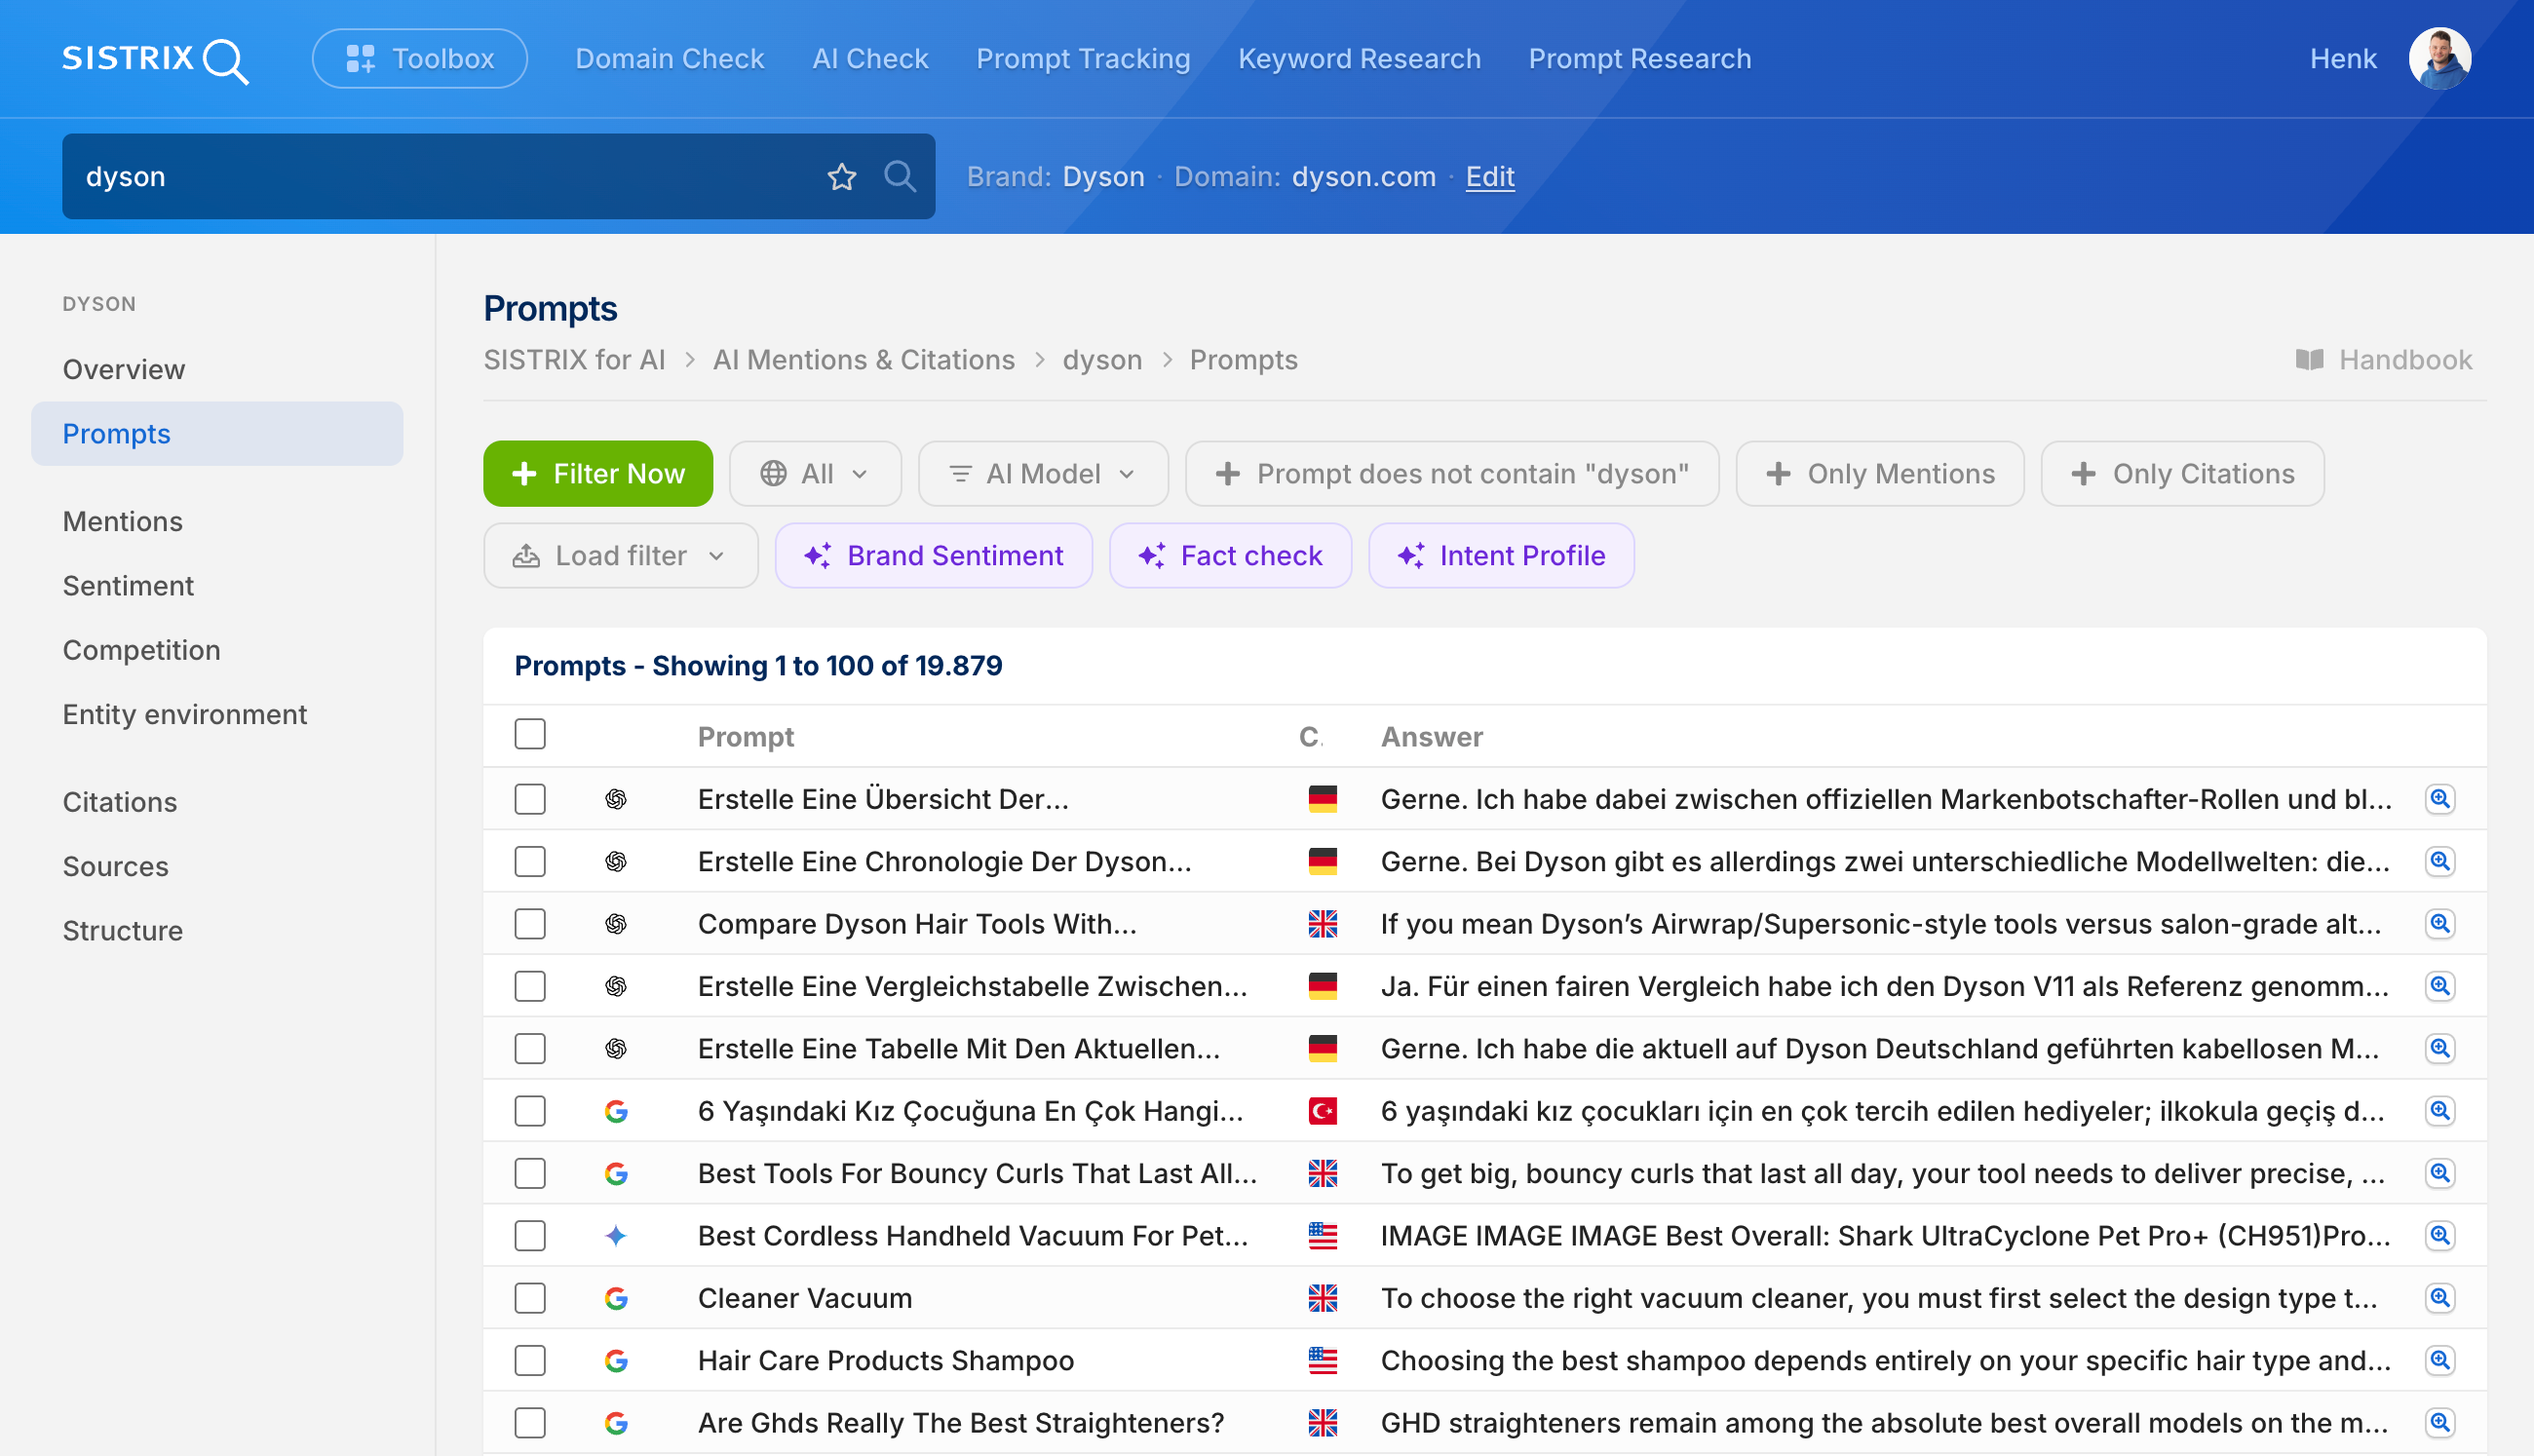Select Entity environment in the sidebar

click(217, 714)
